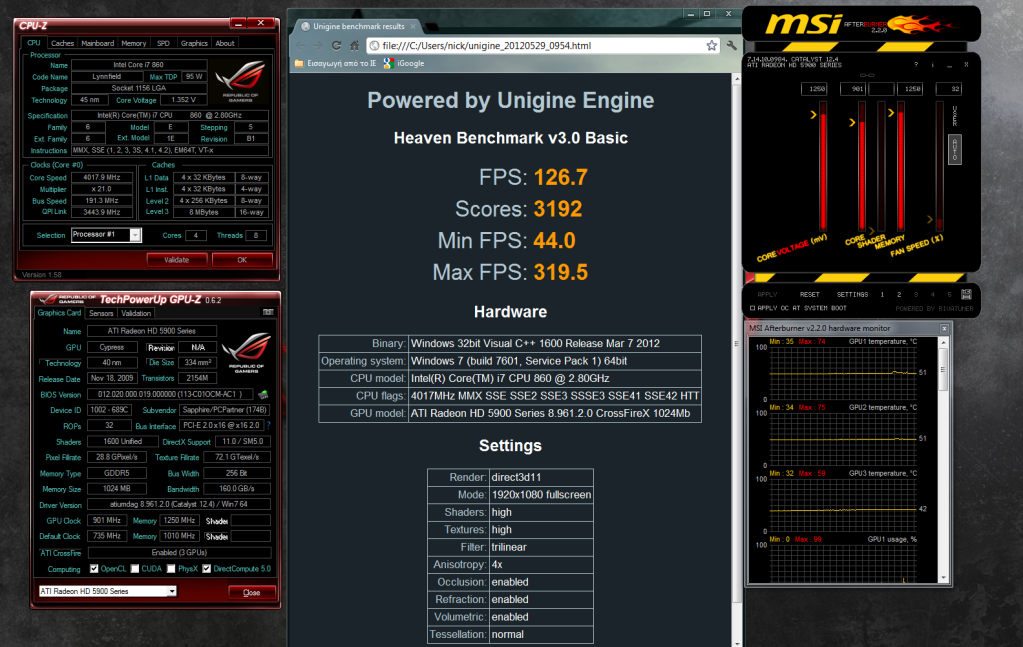This screenshot has width=1023, height=647.
Task: Open the GPU-Z Sensors tab
Action: click(x=101, y=313)
